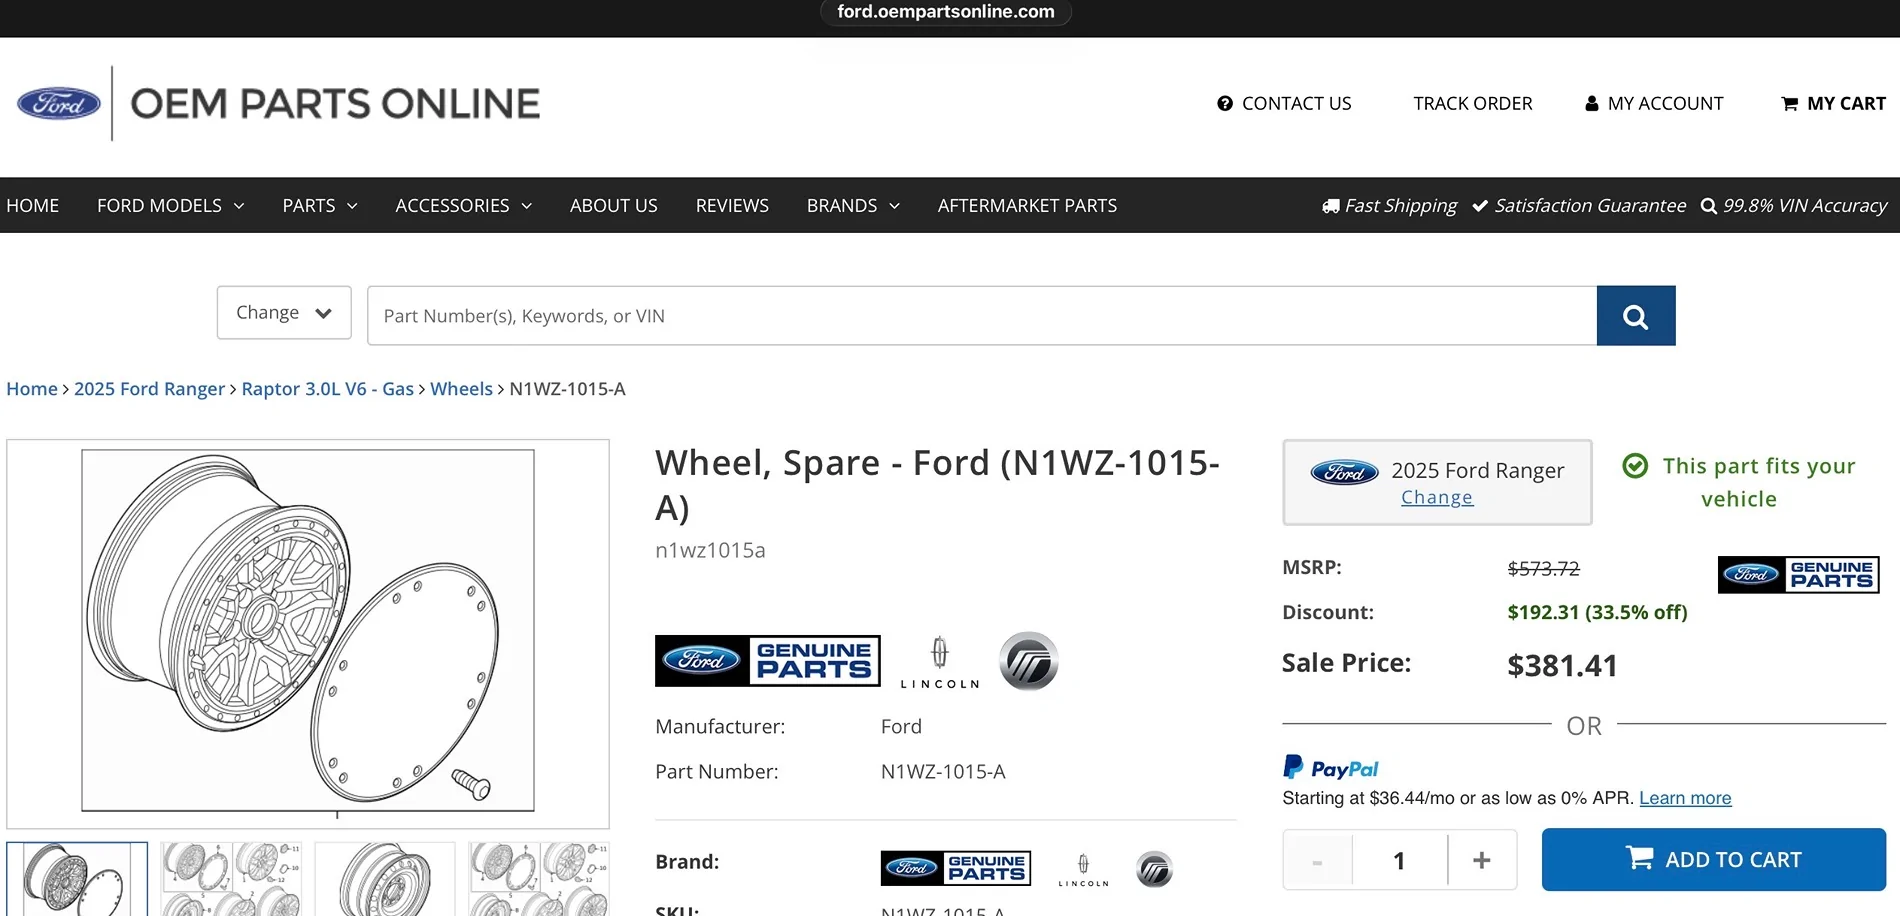
Task: Decrease quantity with the minus button
Action: (1318, 860)
